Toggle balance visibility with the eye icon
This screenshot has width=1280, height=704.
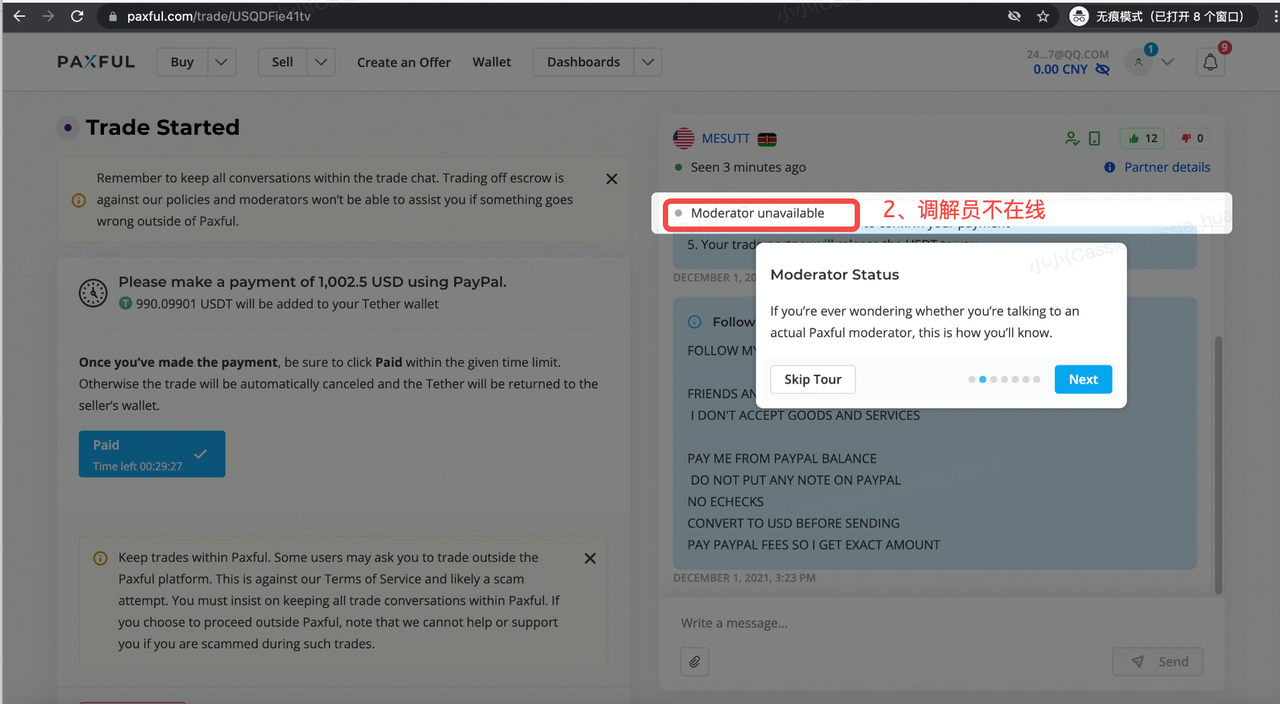pos(1102,69)
